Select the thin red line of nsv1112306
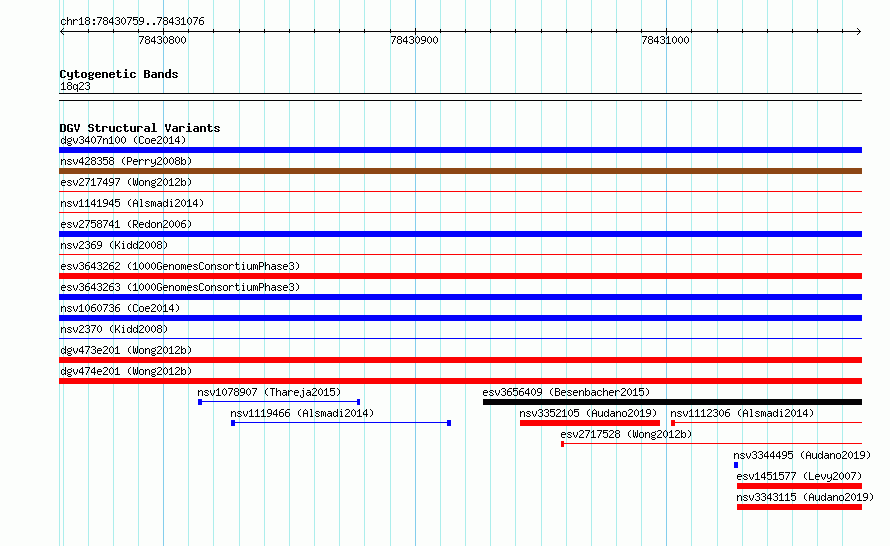 pos(766,423)
